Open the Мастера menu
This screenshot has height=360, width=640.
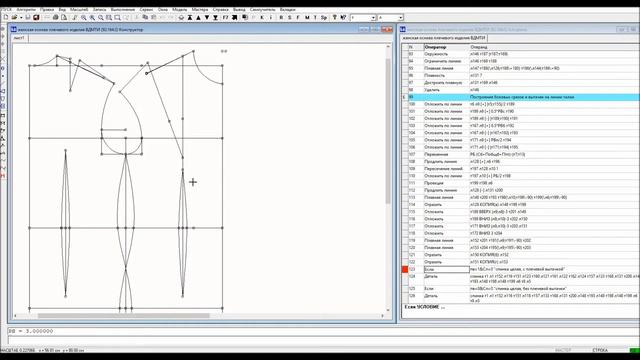point(200,9)
